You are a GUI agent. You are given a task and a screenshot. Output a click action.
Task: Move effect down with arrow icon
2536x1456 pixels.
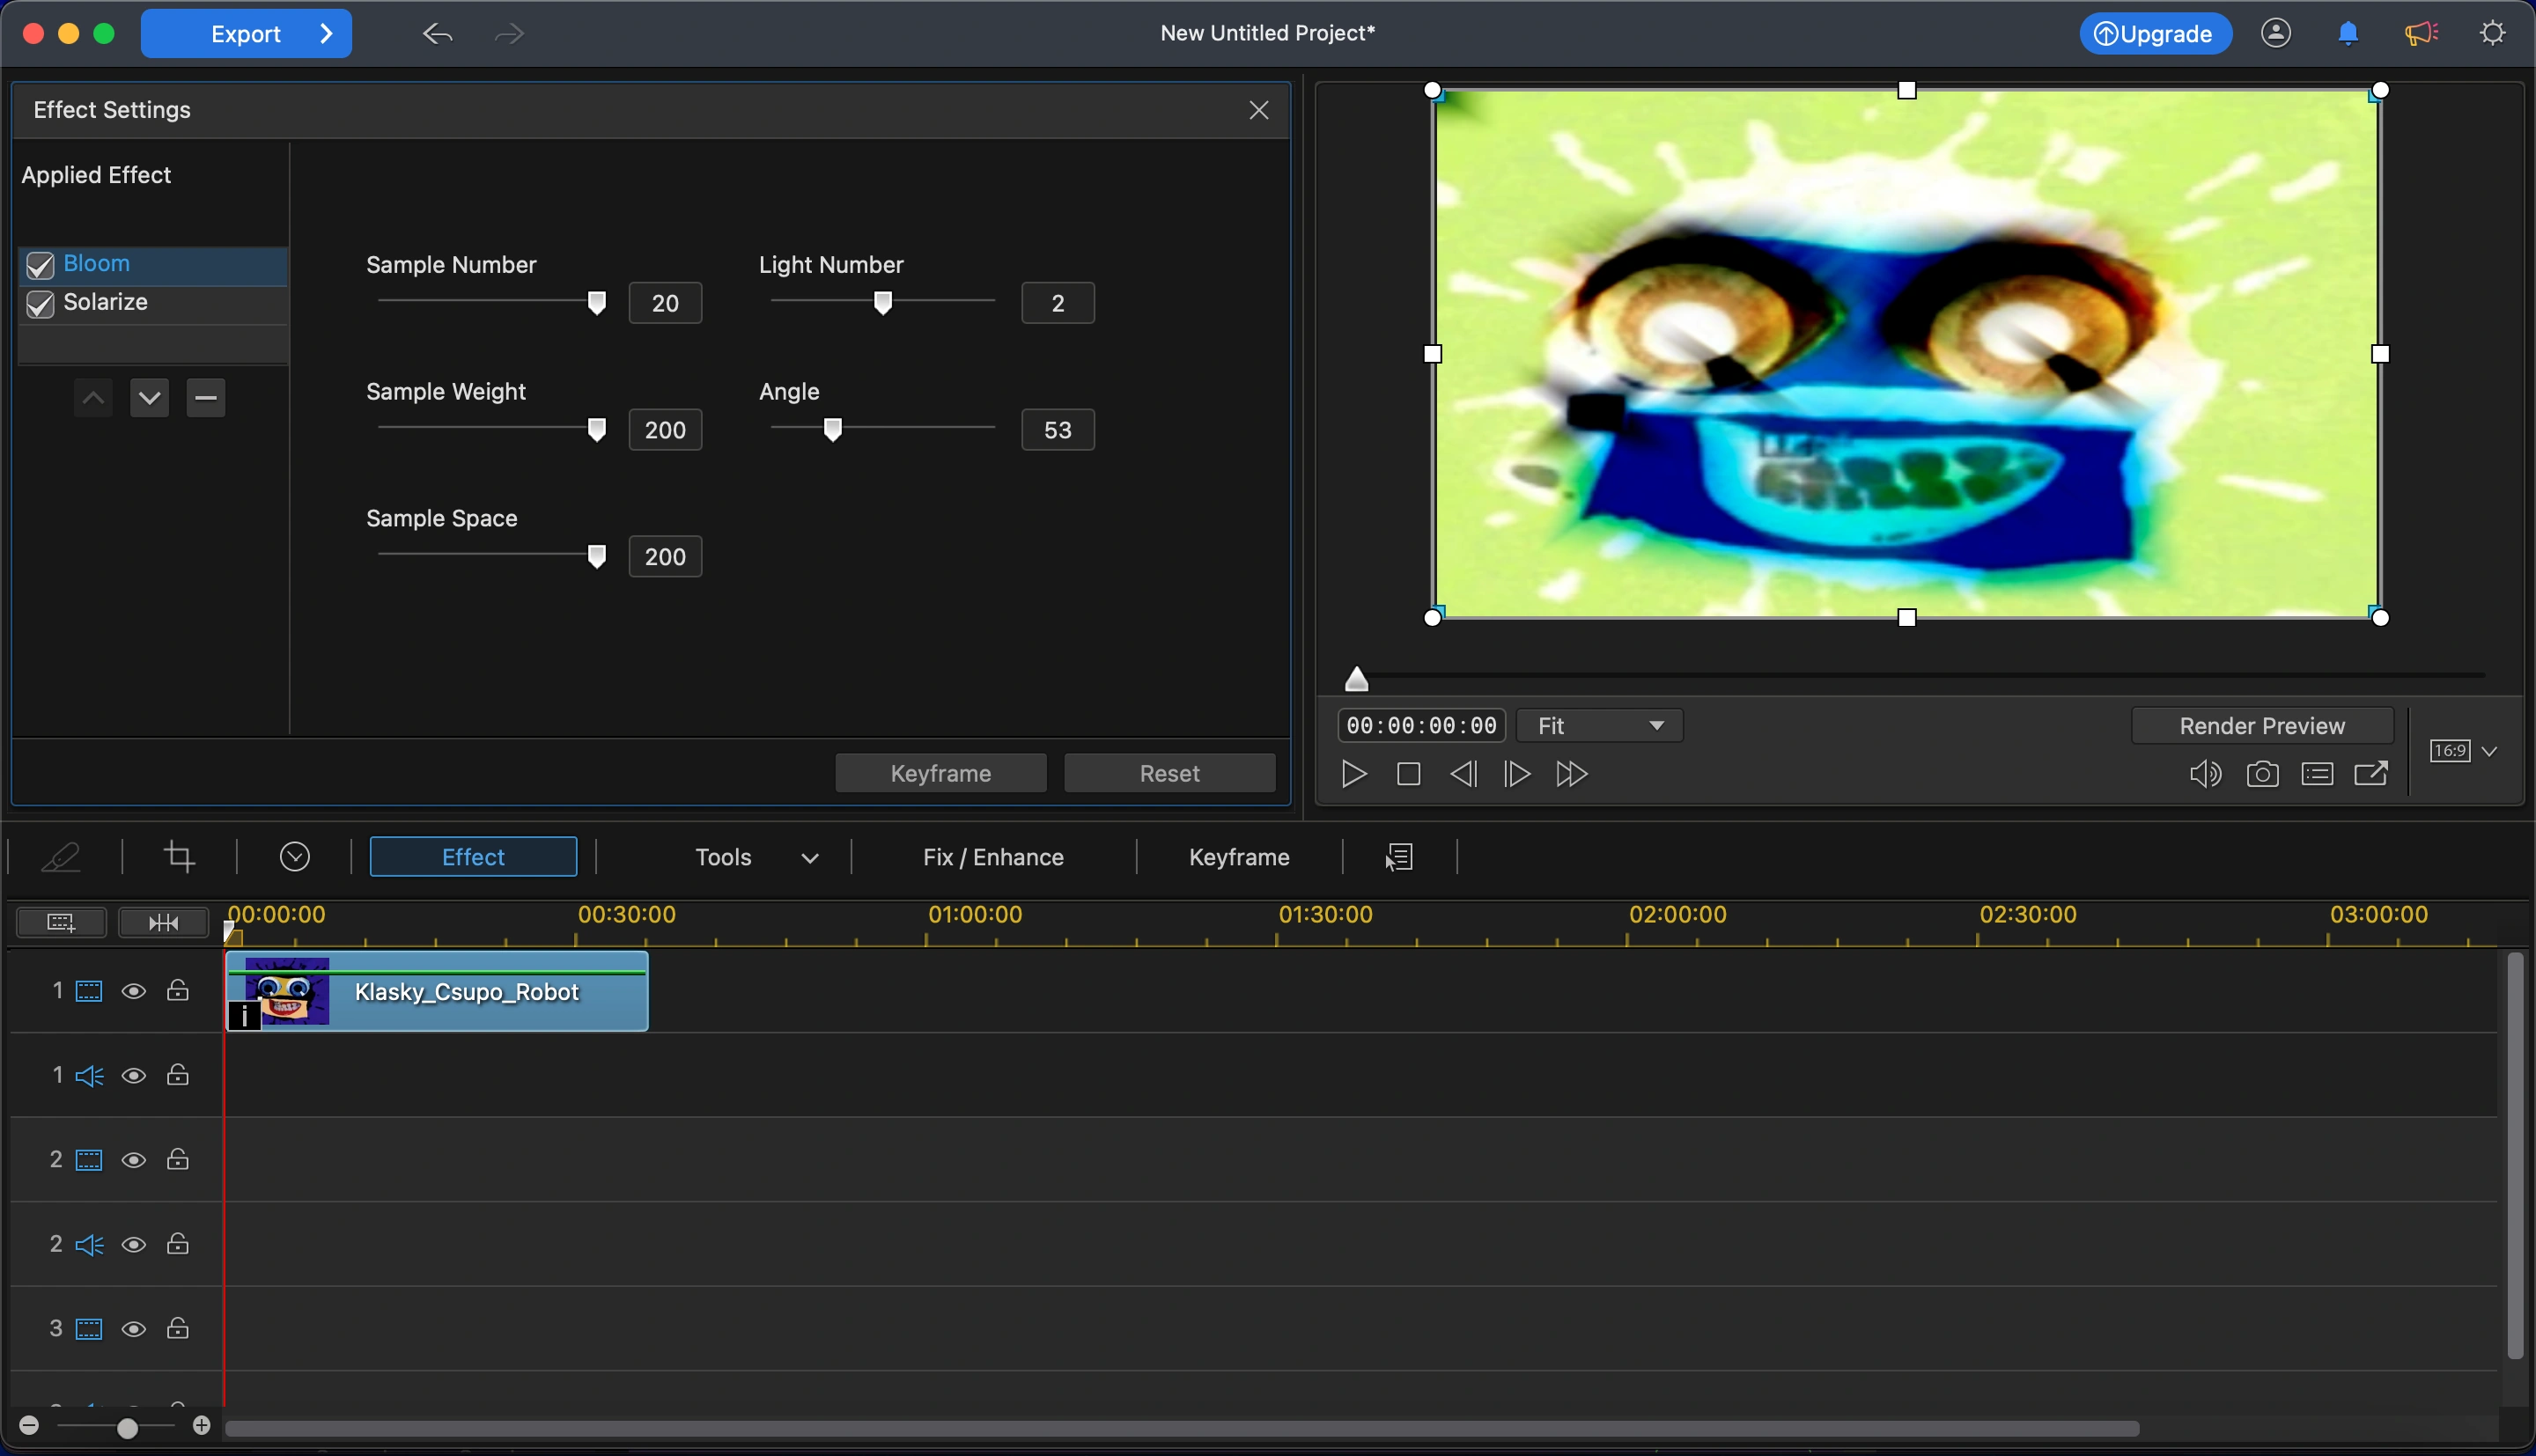149,398
